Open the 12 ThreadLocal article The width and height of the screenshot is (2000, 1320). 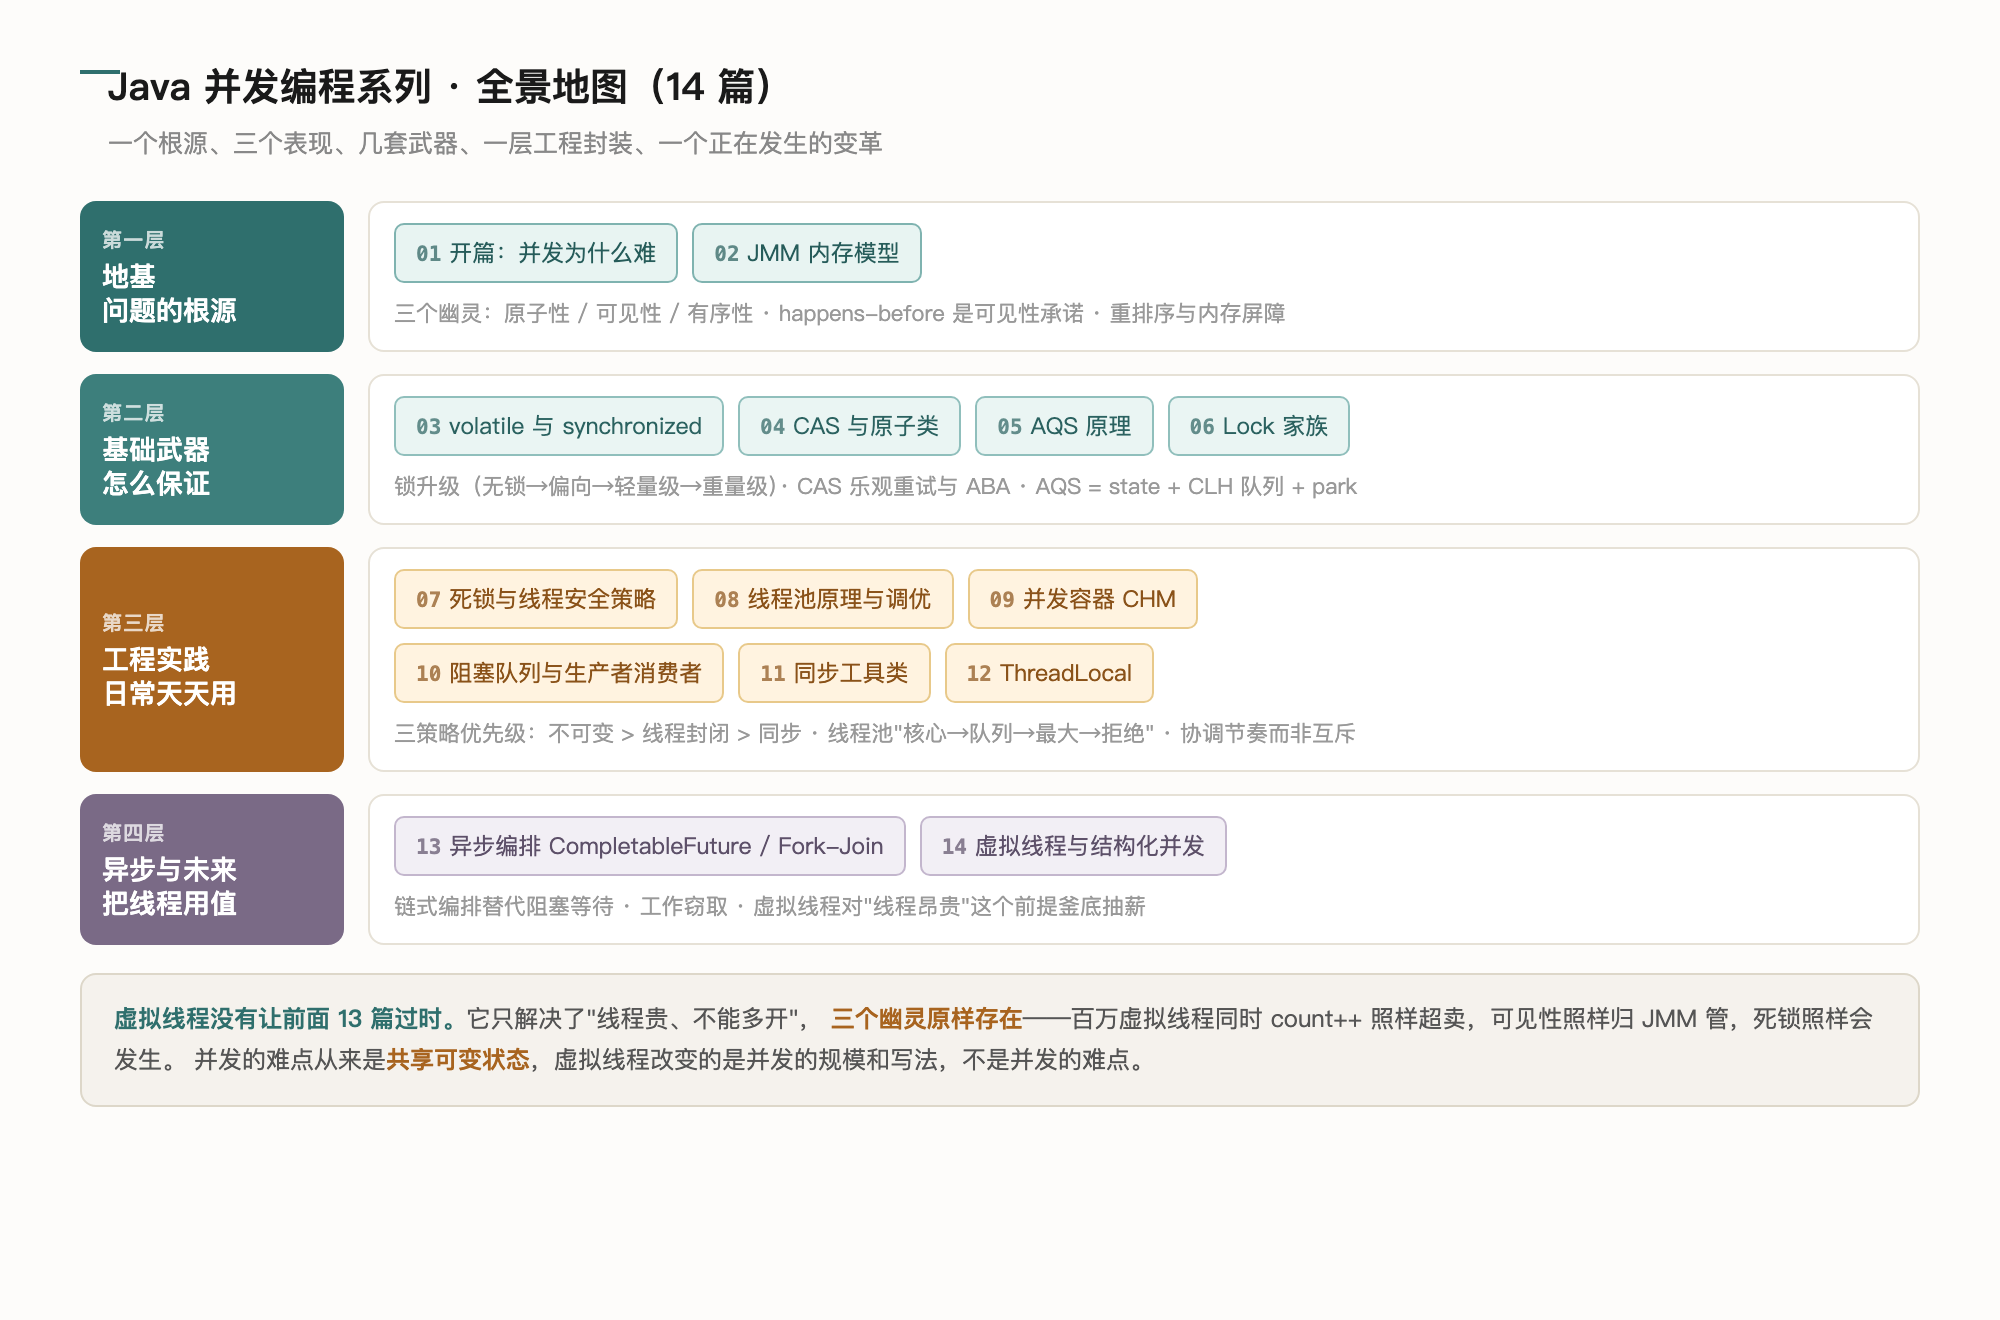click(x=1049, y=673)
